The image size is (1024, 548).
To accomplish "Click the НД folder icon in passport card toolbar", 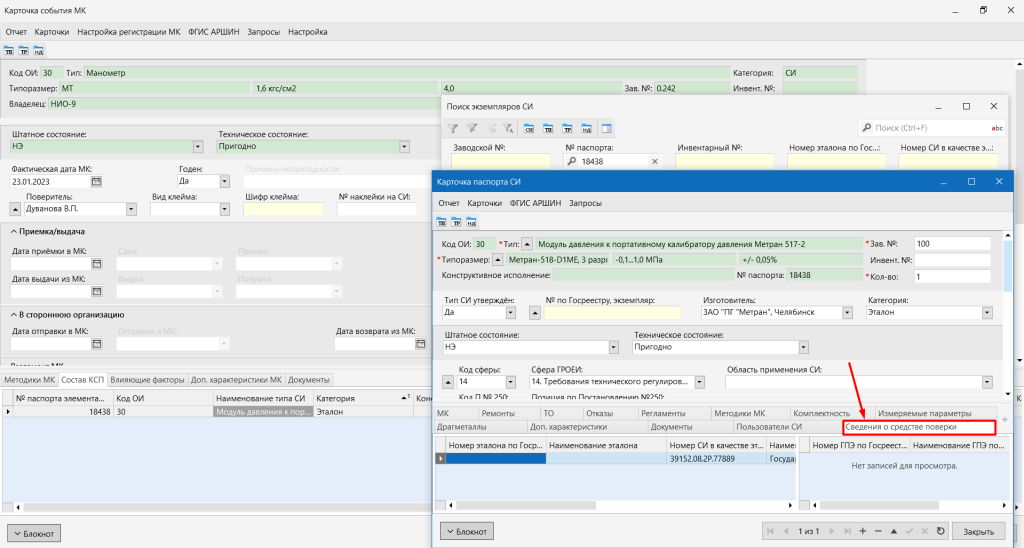I will 472,223.
